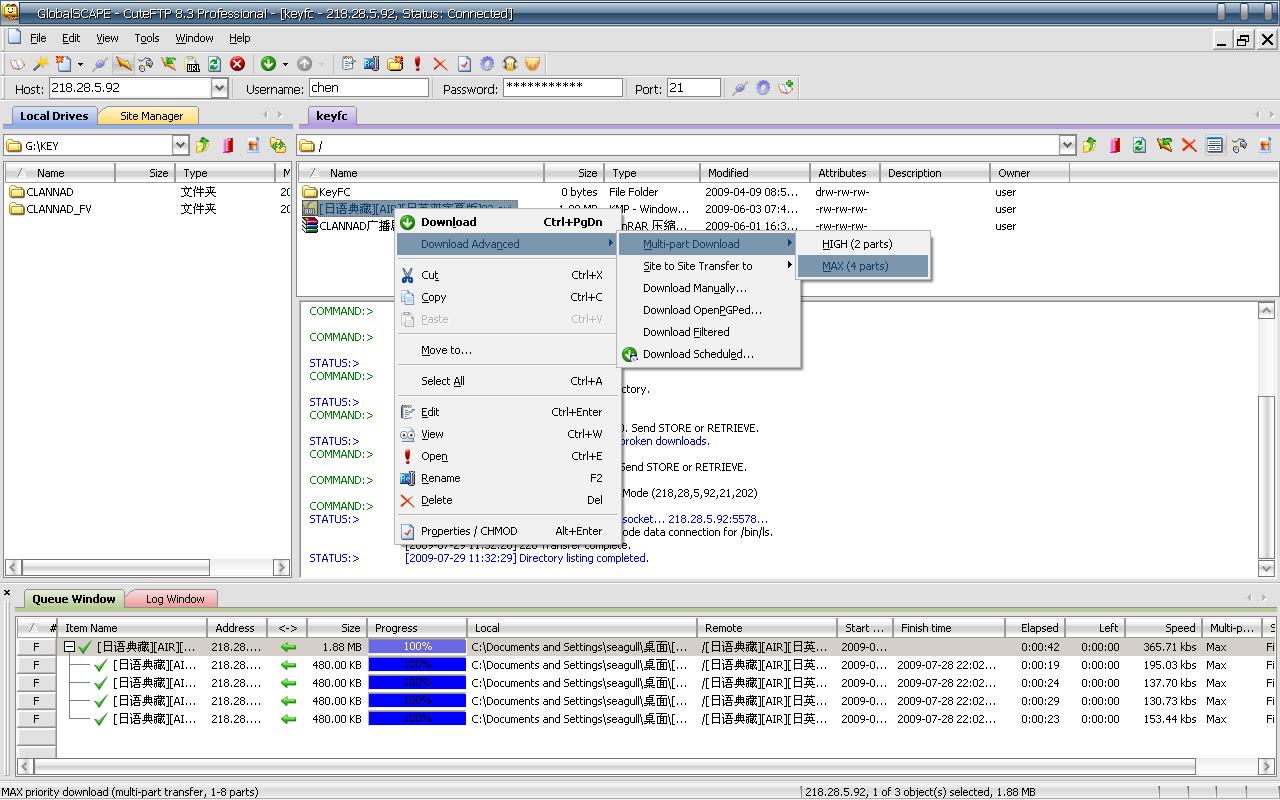Click the Edit file toolbar icon
The width and height of the screenshot is (1280, 800).
point(349,64)
